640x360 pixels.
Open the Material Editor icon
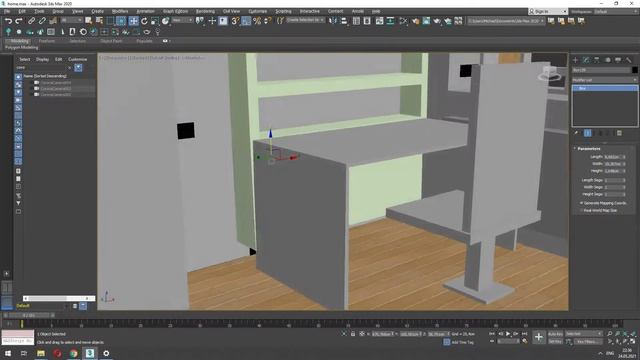click(404, 21)
